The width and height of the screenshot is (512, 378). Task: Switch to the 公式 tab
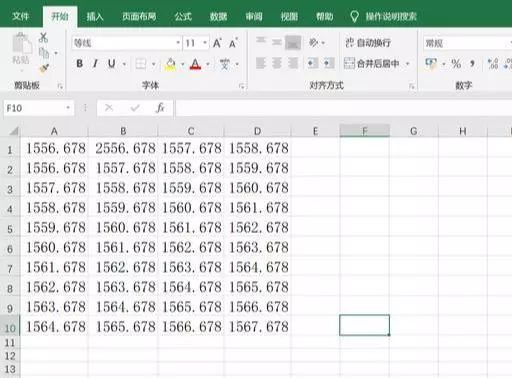tap(183, 16)
